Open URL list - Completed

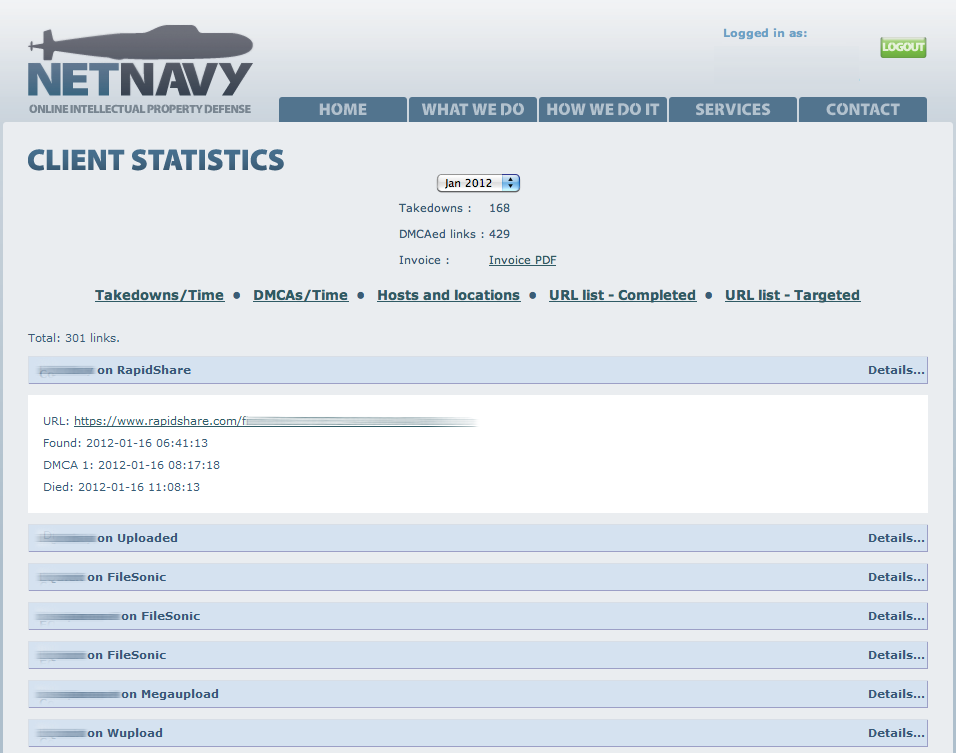click(x=622, y=295)
